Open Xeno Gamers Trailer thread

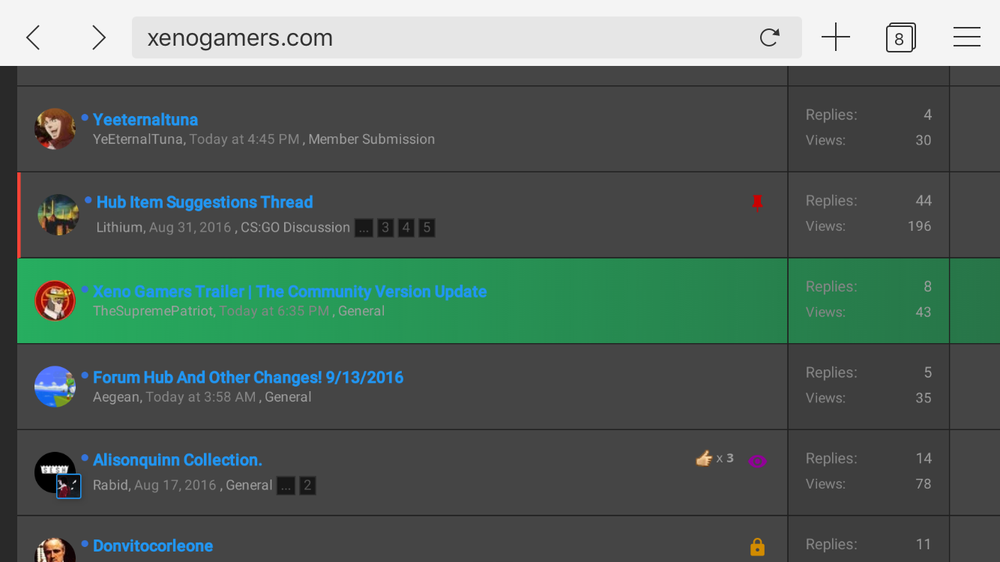[290, 292]
